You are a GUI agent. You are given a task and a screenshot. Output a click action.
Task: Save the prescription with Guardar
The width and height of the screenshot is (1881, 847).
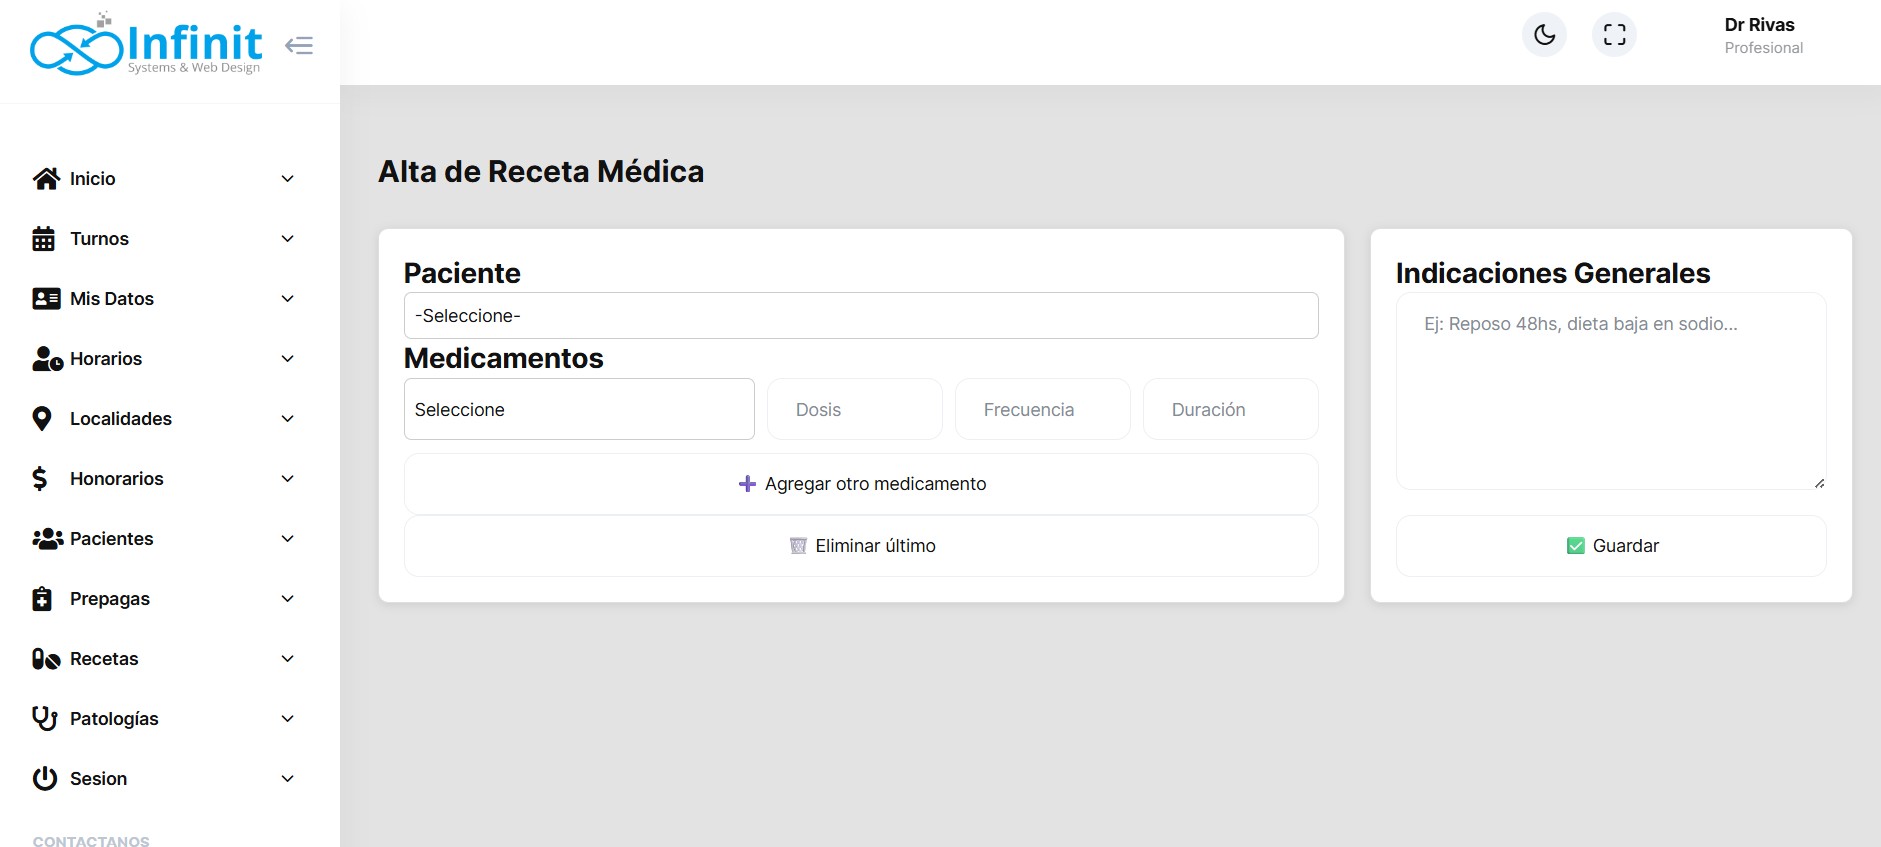pyautogui.click(x=1610, y=546)
